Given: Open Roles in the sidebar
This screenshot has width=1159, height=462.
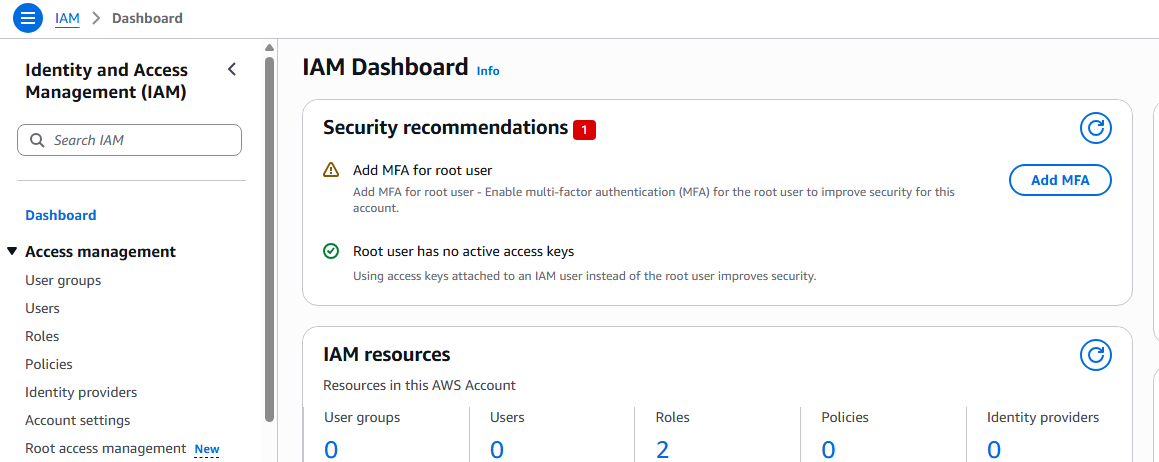Looking at the screenshot, I should point(42,336).
